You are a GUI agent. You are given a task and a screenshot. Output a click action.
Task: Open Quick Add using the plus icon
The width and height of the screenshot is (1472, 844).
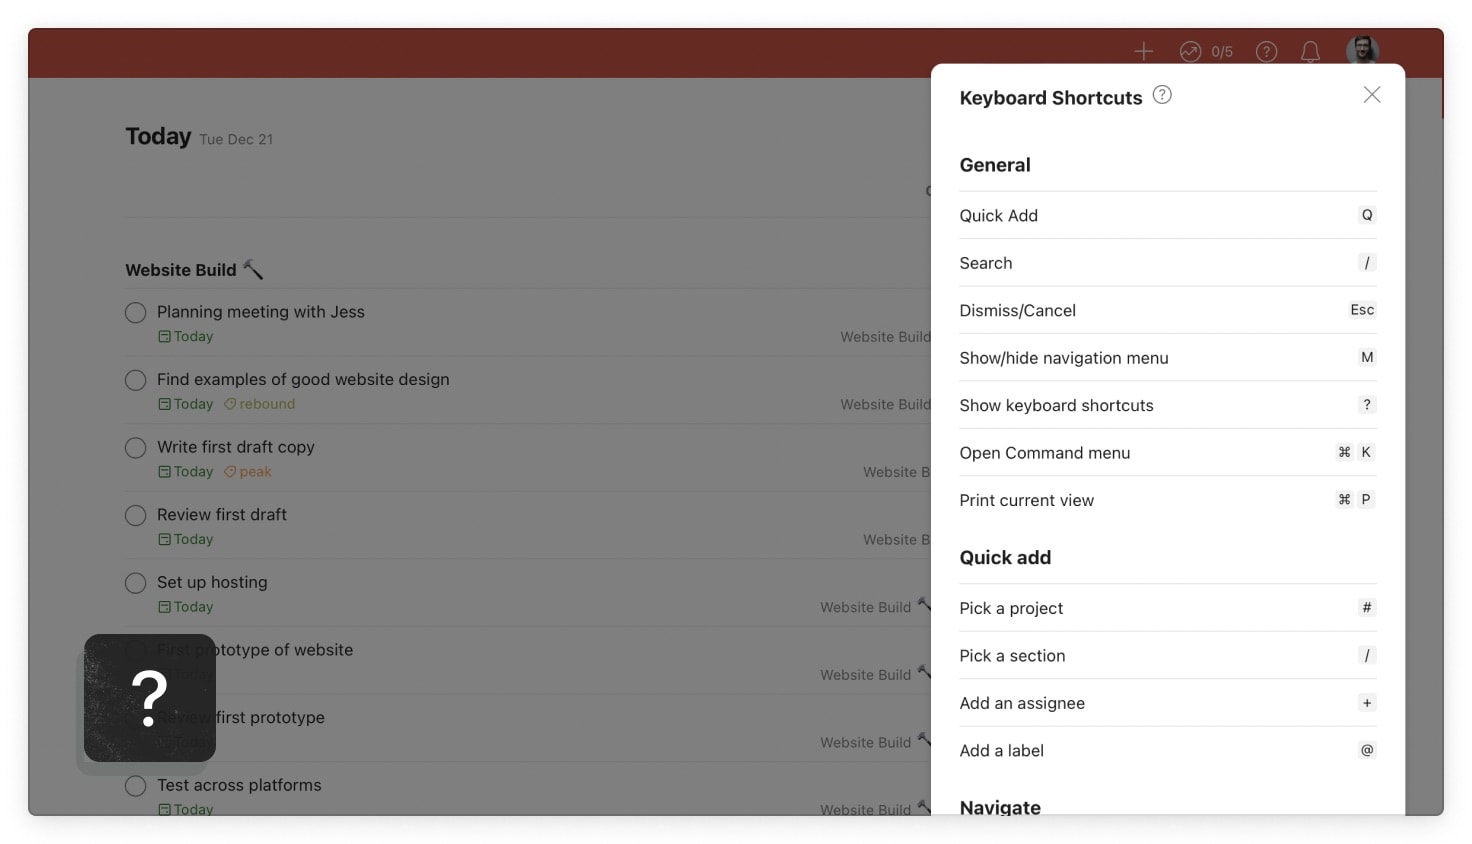pos(1143,51)
